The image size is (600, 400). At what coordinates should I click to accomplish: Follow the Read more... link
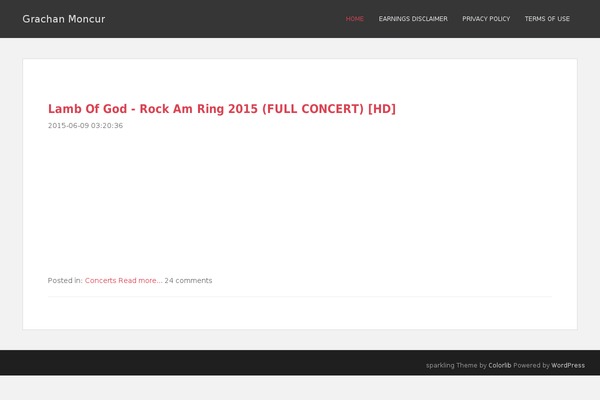click(140, 280)
